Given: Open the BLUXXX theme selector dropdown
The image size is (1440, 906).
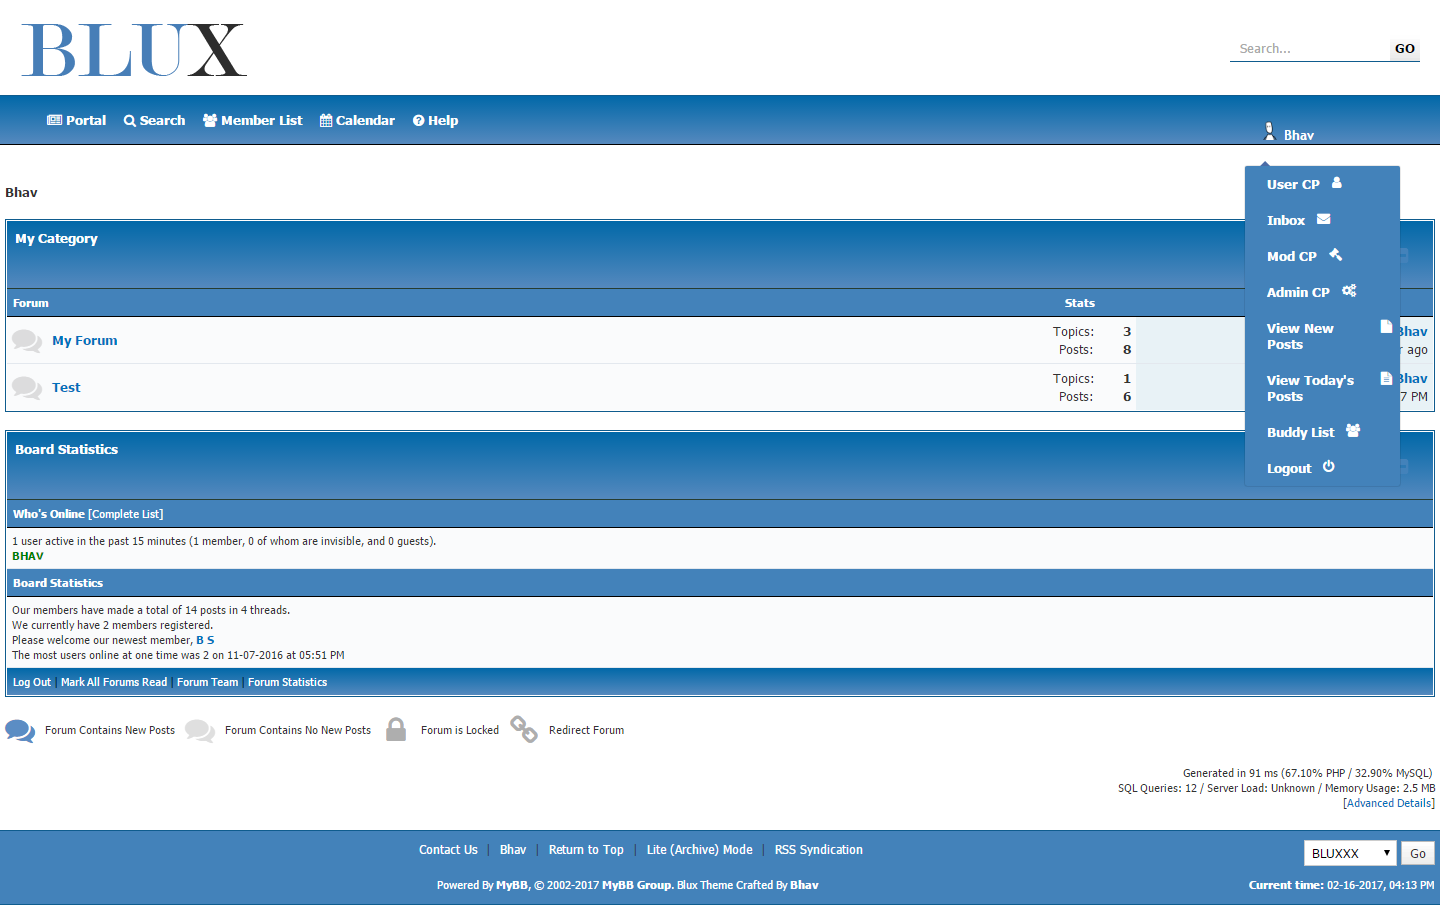Looking at the screenshot, I should point(1350,853).
